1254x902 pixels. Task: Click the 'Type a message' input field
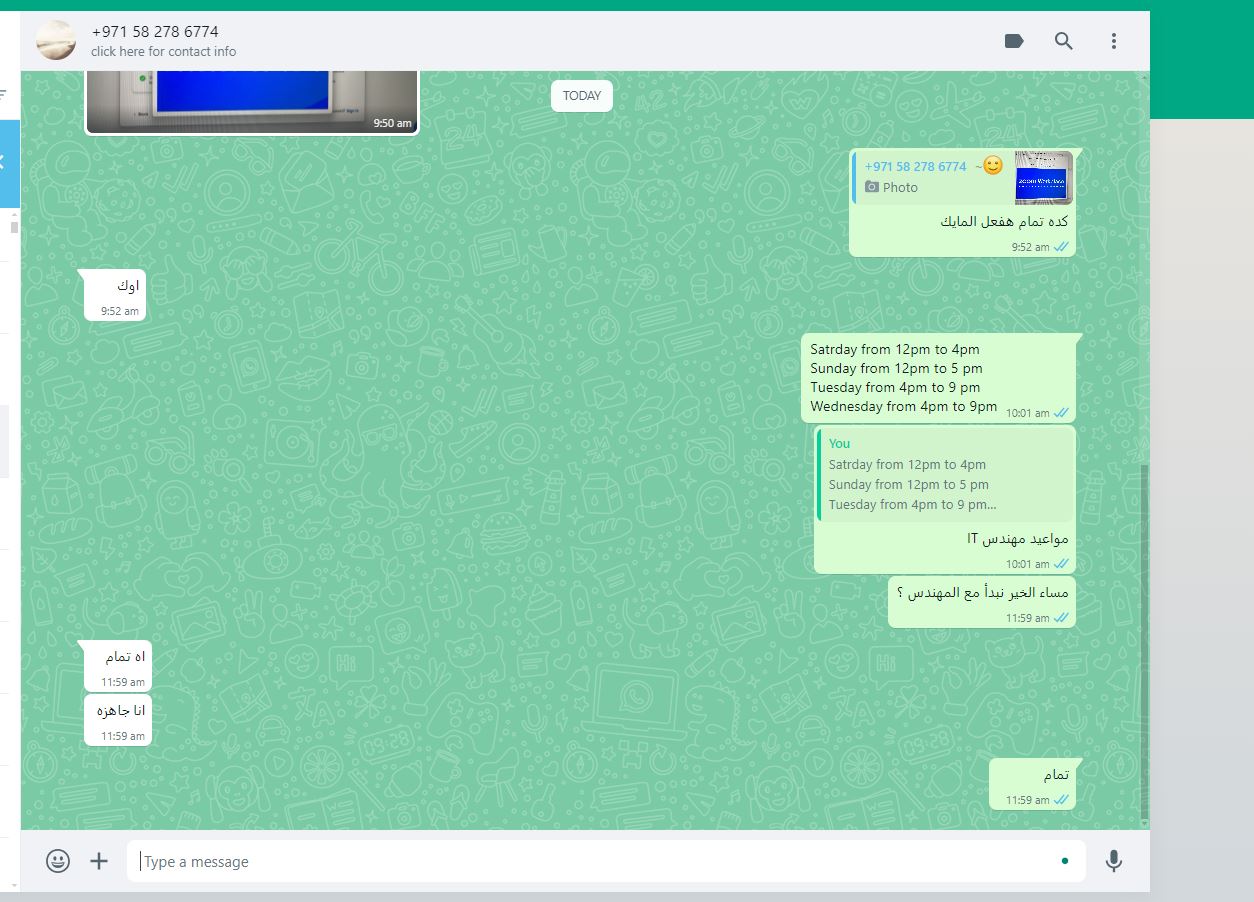pyautogui.click(x=606, y=861)
